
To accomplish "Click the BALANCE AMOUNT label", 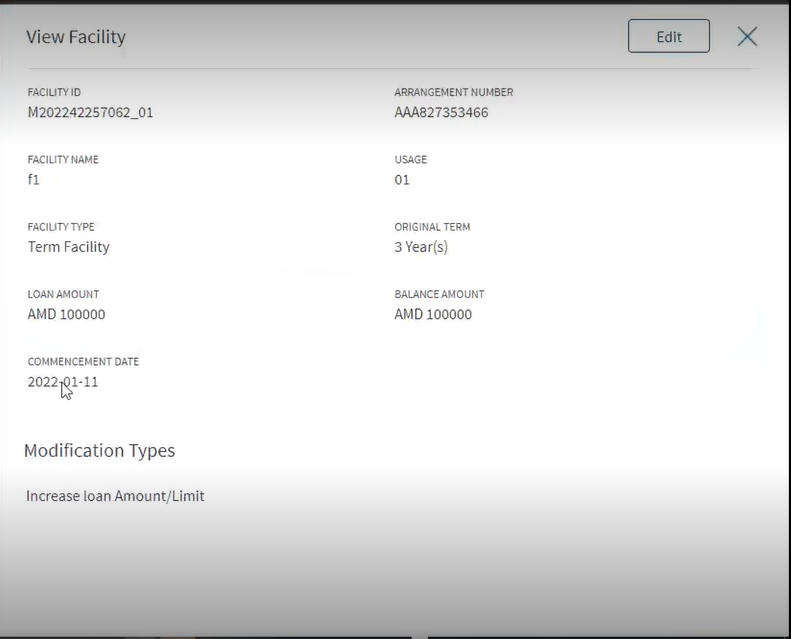I will 439,294.
